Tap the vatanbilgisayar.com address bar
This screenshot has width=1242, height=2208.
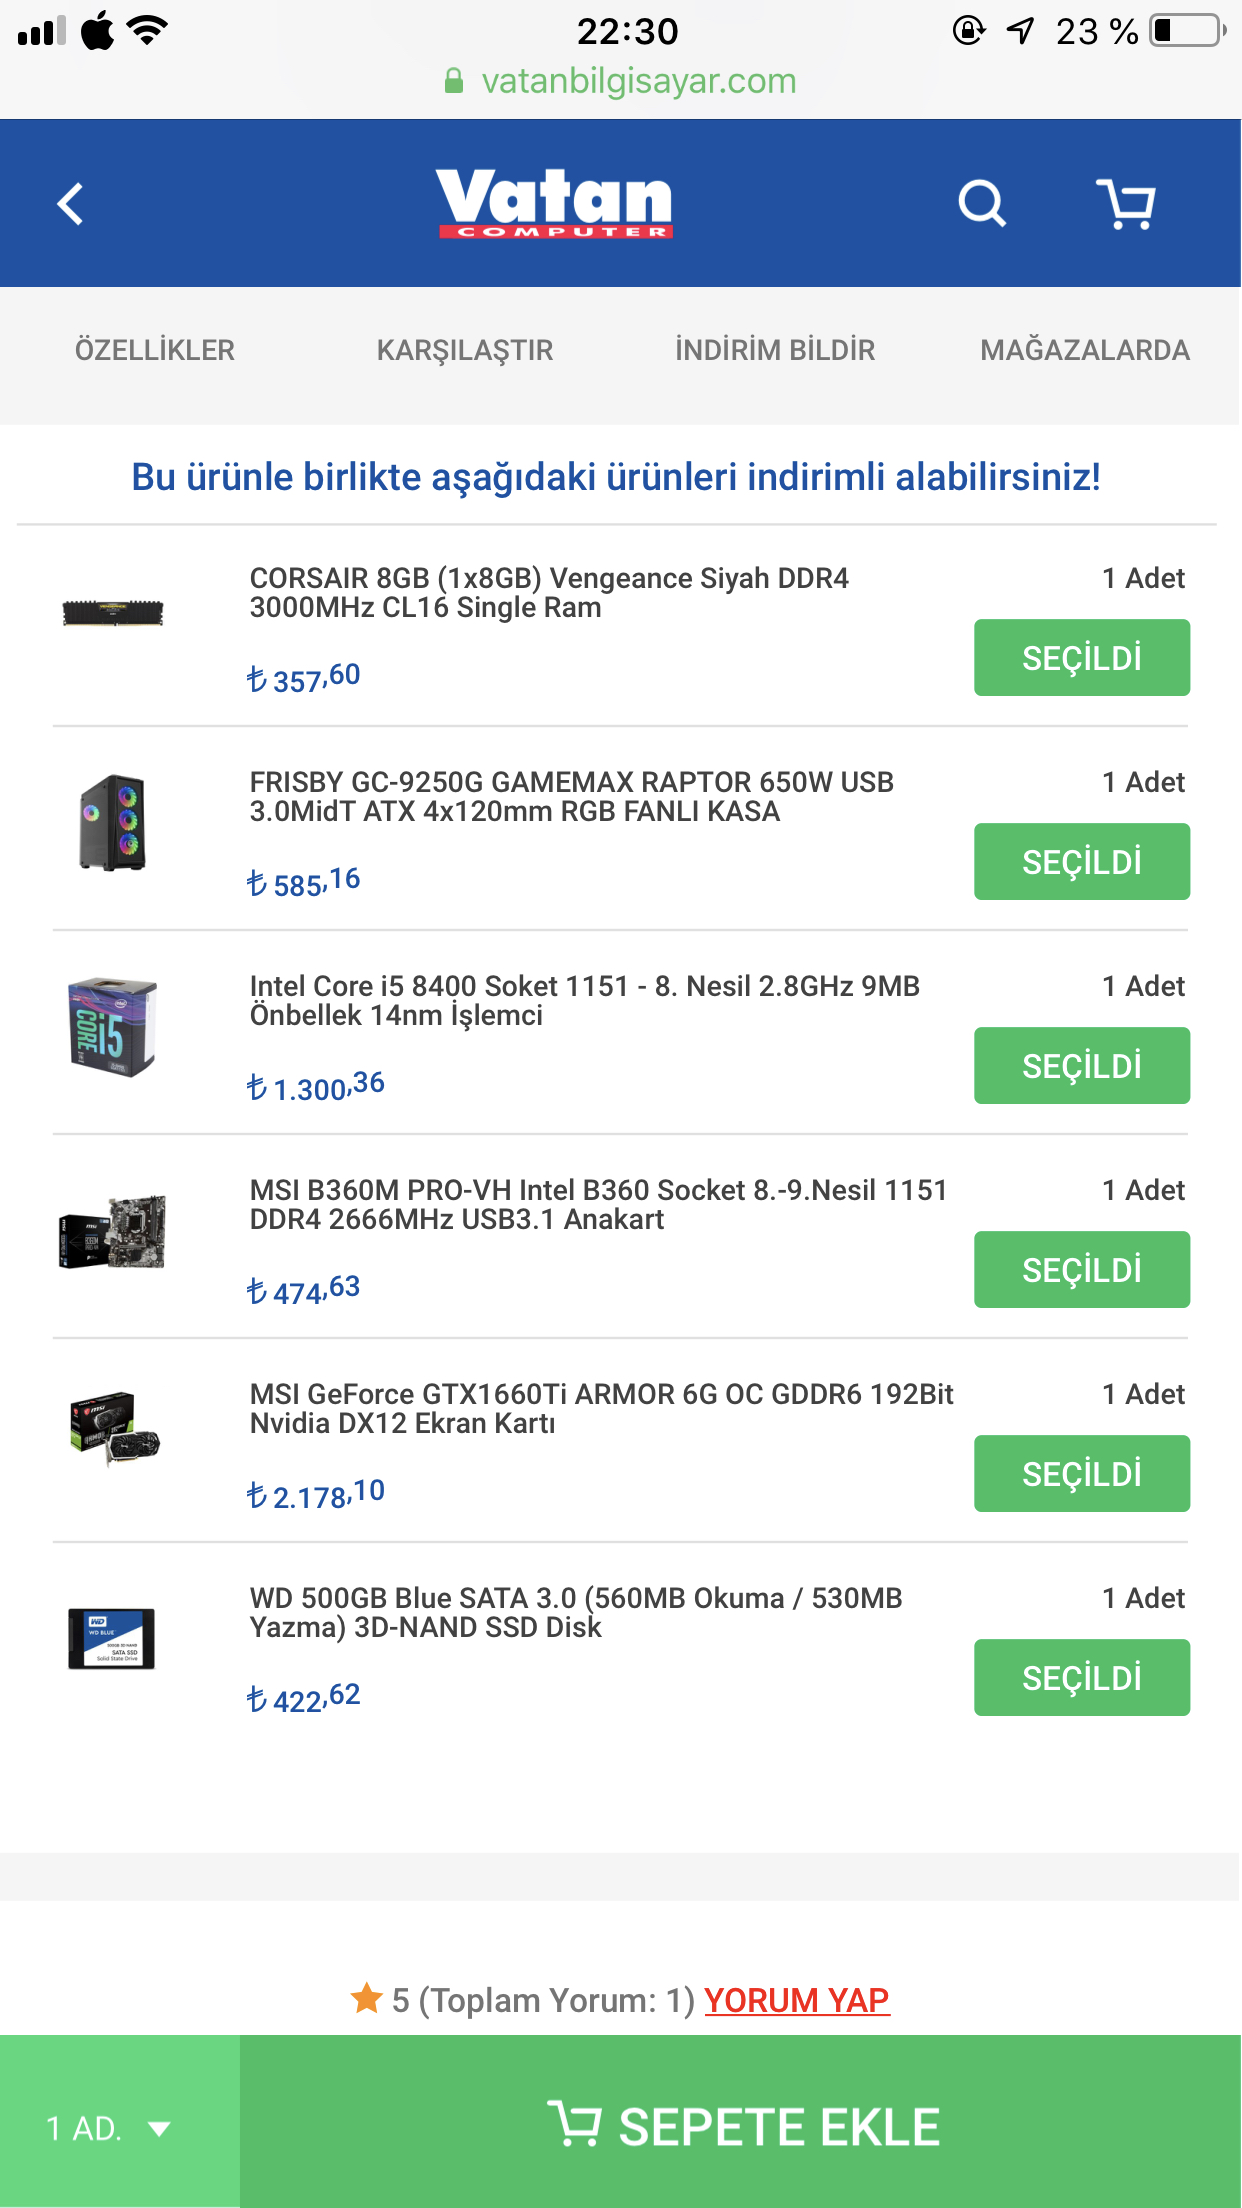point(620,81)
